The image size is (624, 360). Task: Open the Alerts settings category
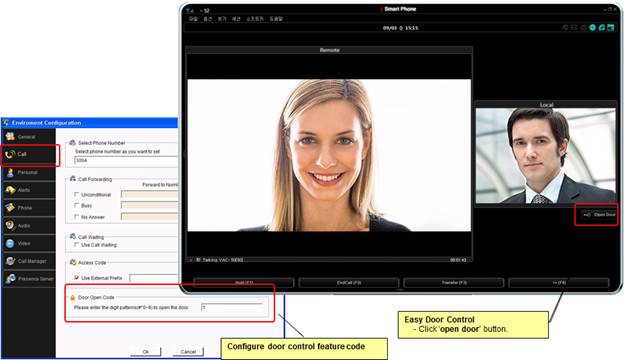point(28,190)
